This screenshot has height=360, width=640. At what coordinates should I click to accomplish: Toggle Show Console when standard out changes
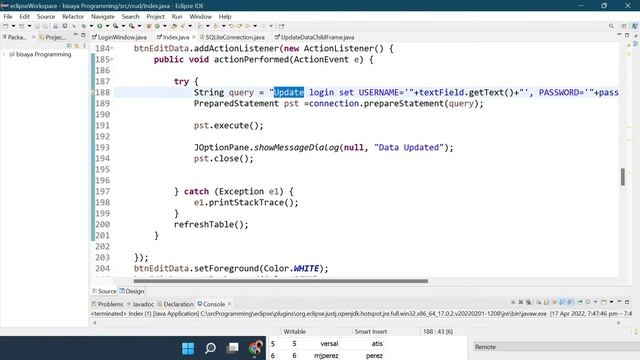[x=562, y=302]
